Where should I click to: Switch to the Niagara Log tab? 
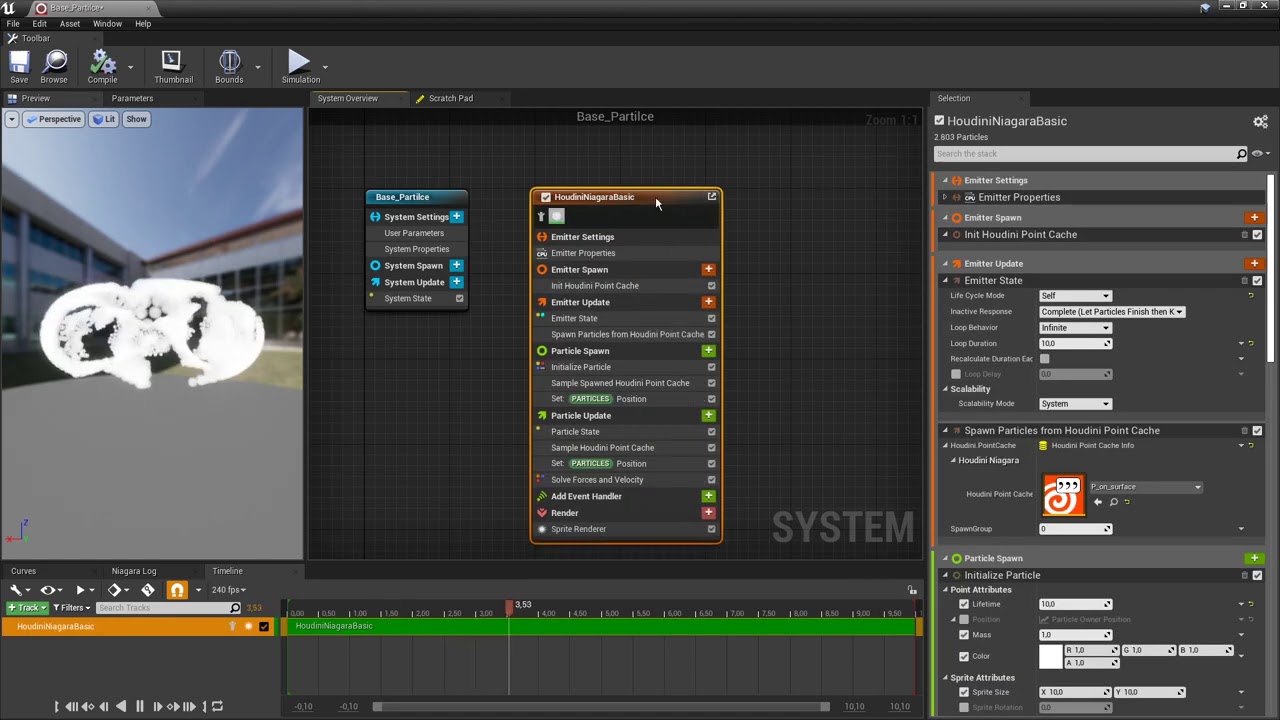(134, 571)
